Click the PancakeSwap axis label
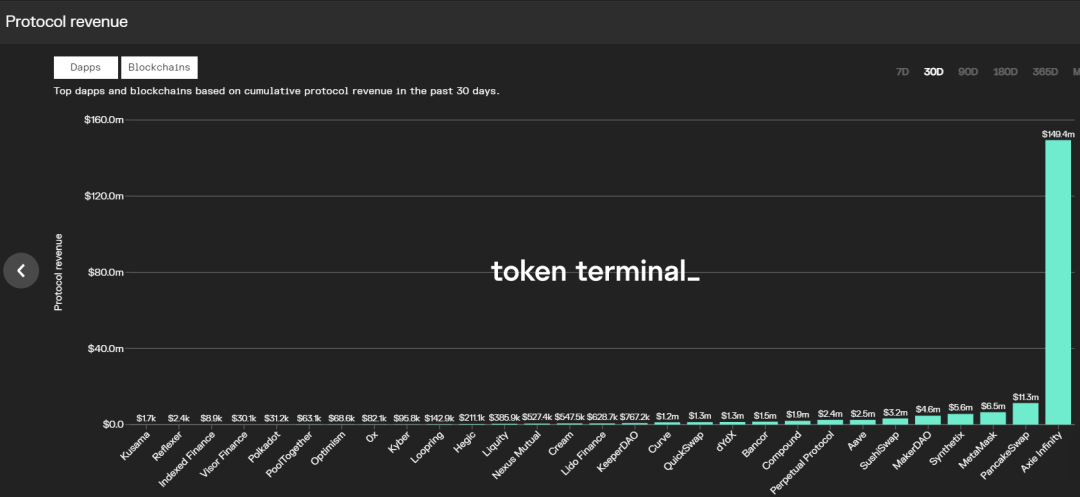The width and height of the screenshot is (1080, 497). [x=1014, y=453]
